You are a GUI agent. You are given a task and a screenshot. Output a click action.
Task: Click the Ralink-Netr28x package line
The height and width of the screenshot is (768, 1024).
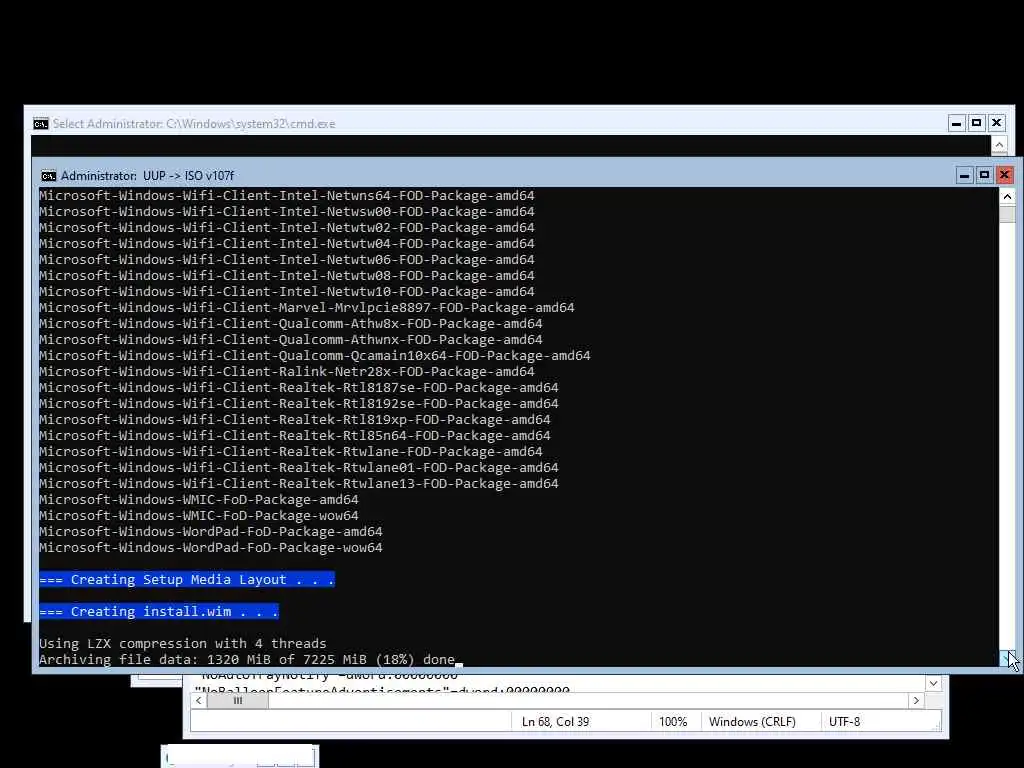pyautogui.click(x=287, y=372)
